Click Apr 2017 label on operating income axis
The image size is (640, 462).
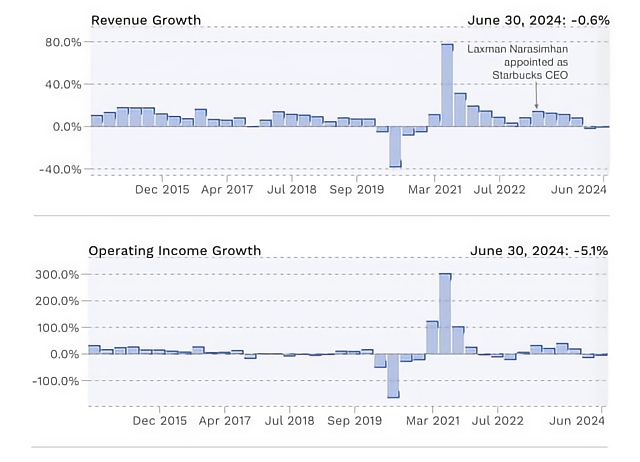[x=225, y=420]
